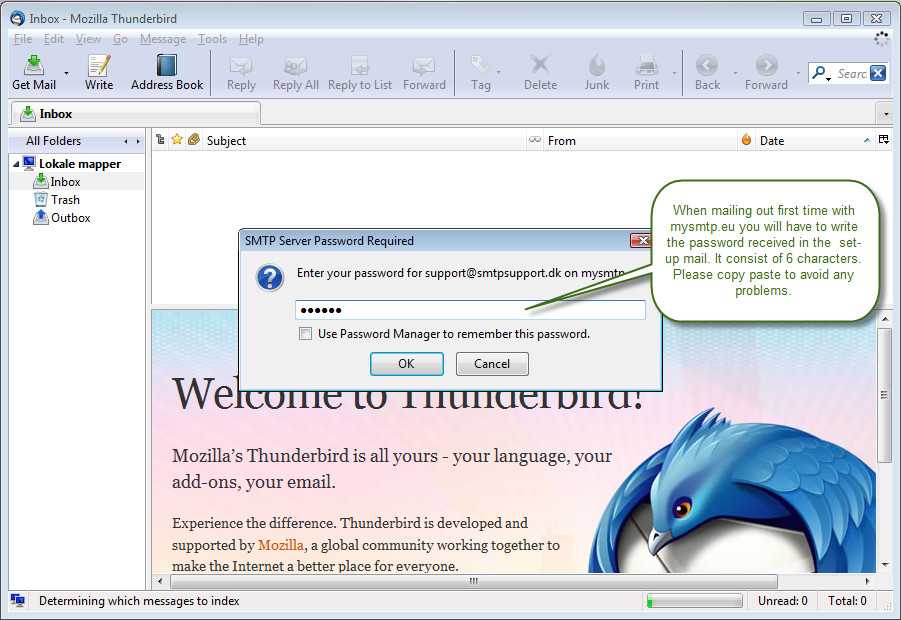This screenshot has width=901, height=620.
Task: Click the Reply to List icon
Action: pyautogui.click(x=360, y=66)
